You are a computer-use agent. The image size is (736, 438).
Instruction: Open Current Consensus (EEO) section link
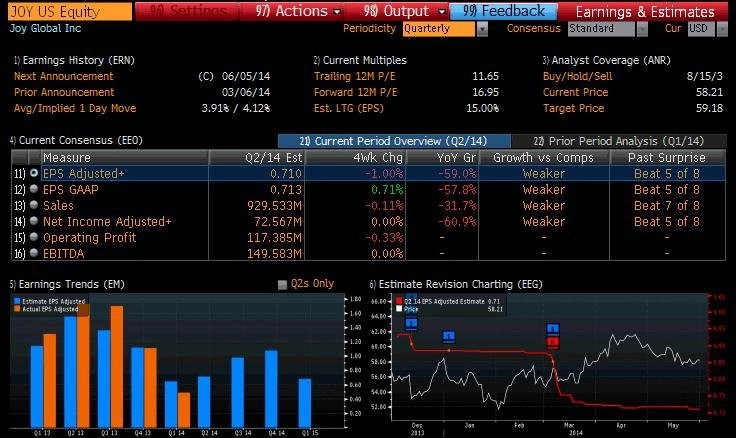click(76, 140)
